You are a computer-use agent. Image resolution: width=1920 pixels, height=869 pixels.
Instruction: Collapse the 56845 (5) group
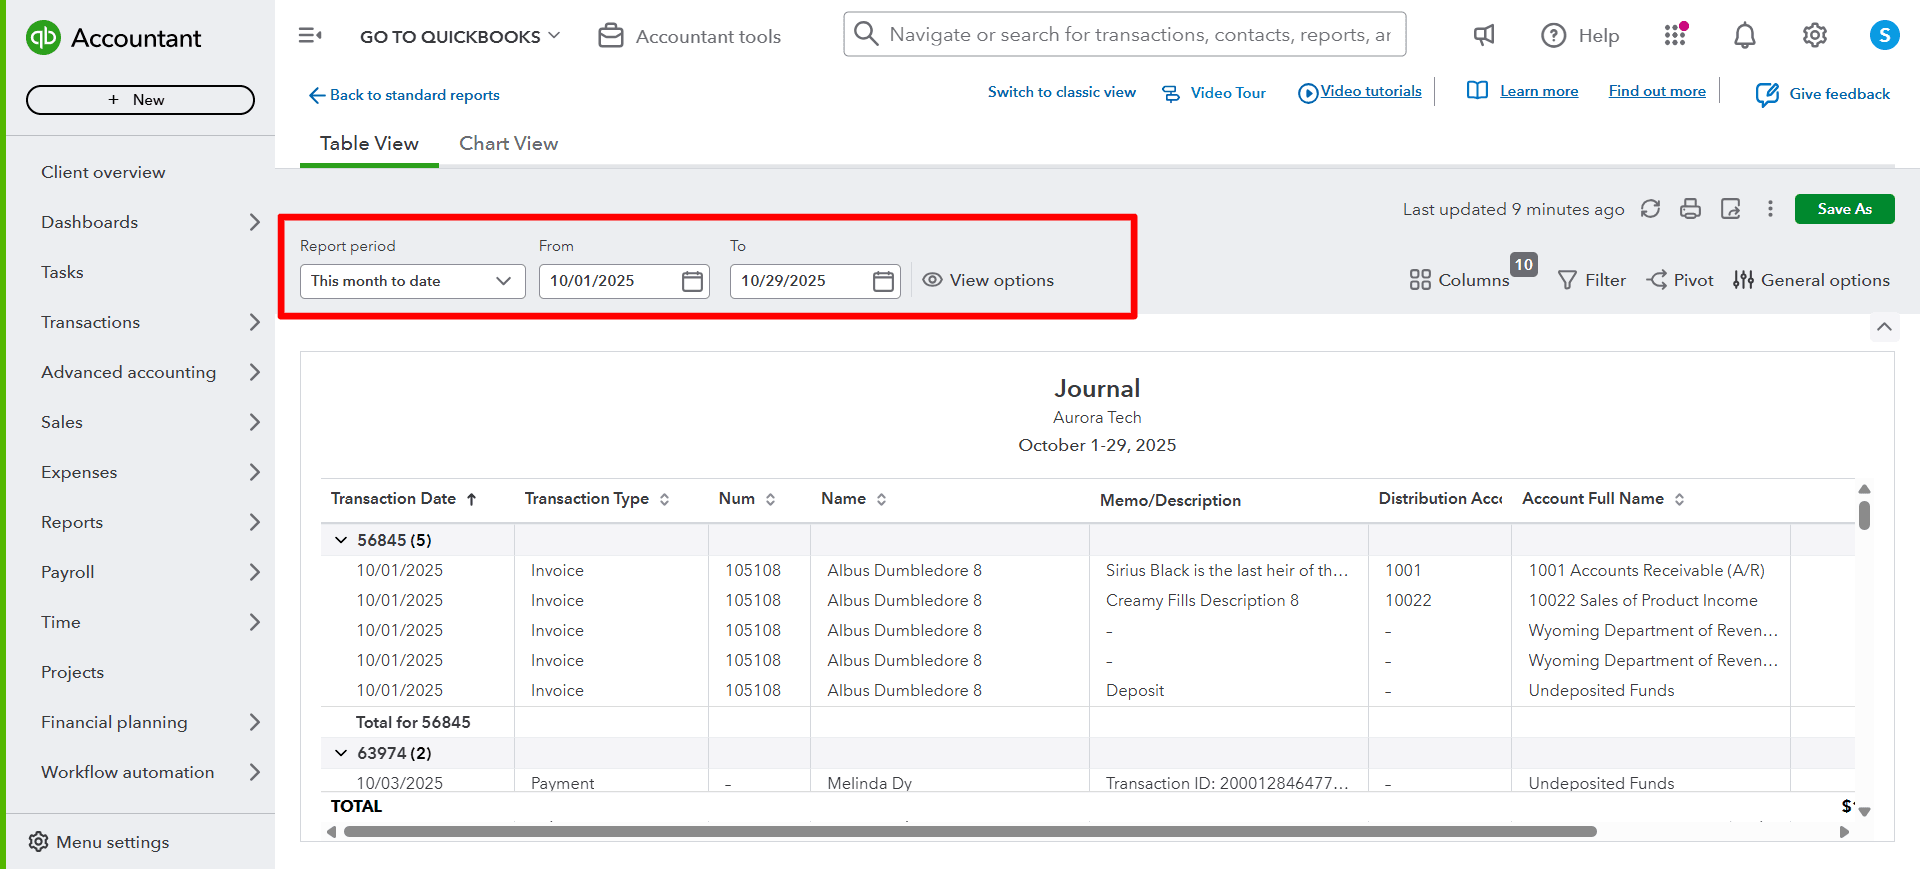pos(341,540)
